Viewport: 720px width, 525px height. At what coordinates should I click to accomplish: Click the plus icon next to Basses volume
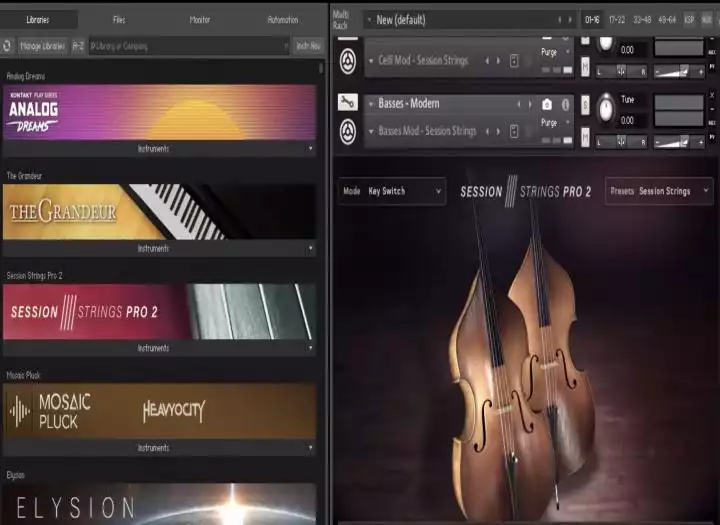tap(701, 142)
